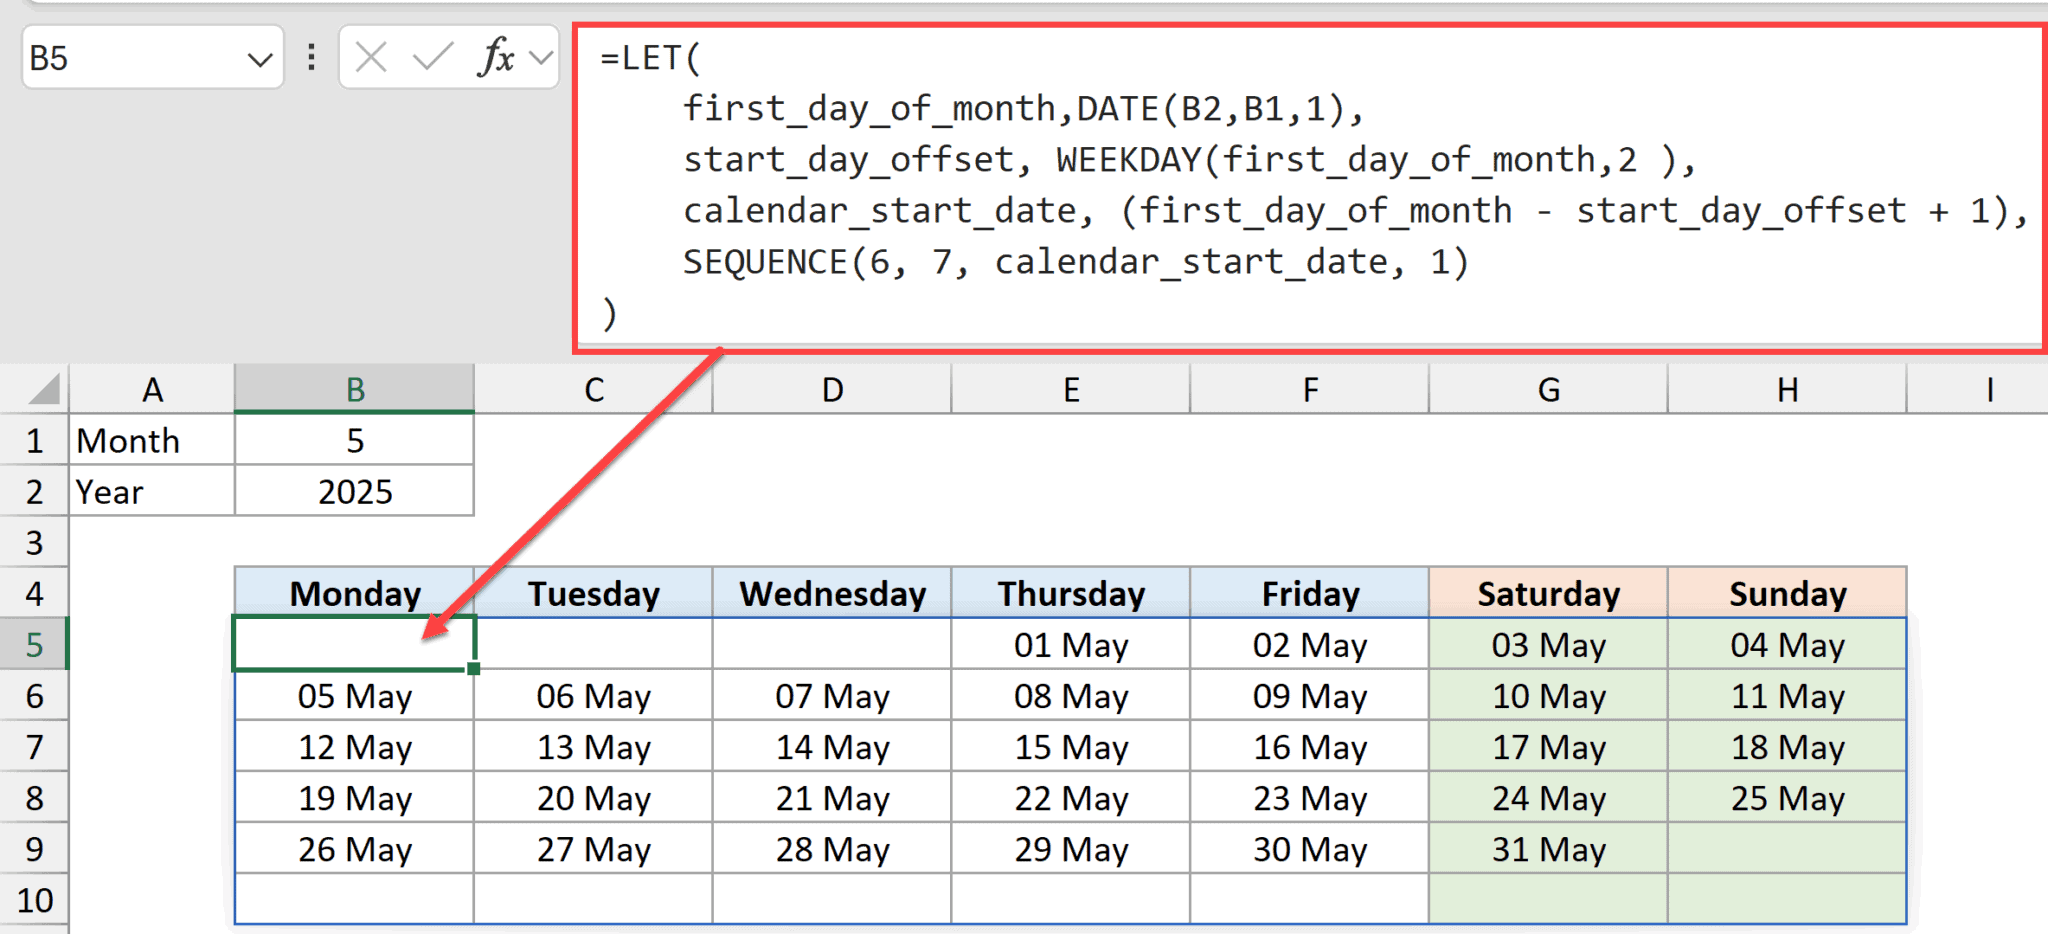
Task: Click the cell containing Year 2025
Action: pos(354,491)
